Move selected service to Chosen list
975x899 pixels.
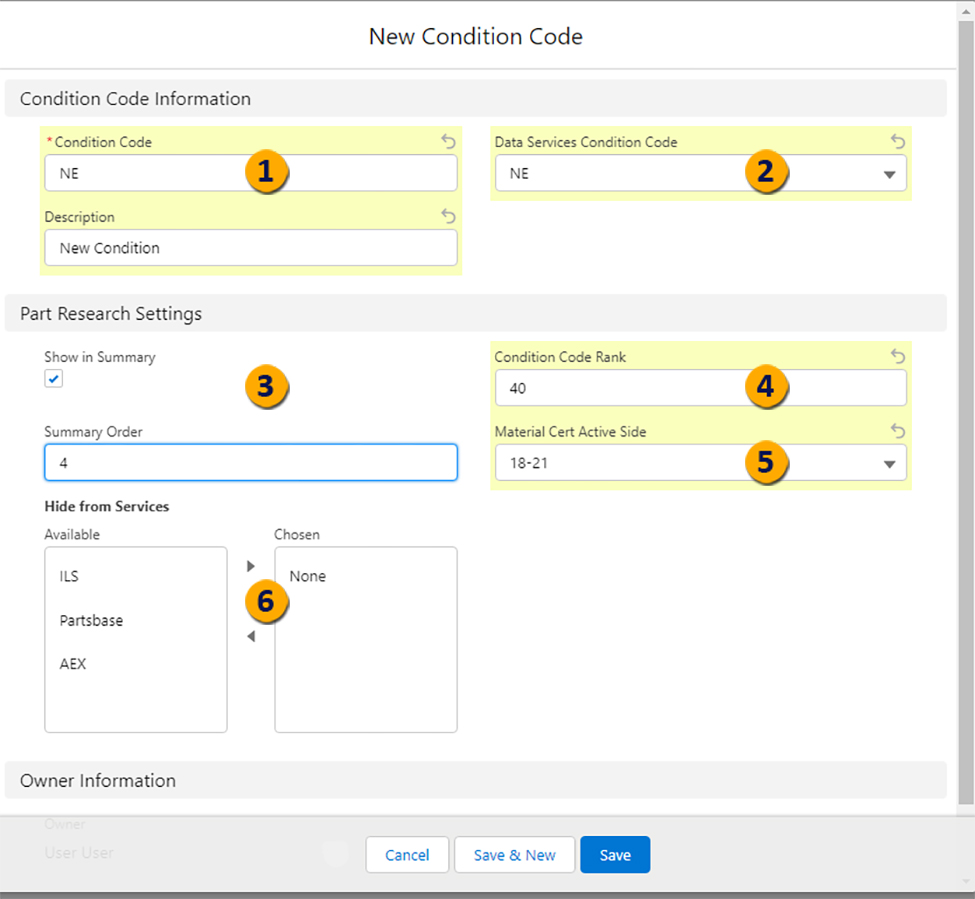[x=251, y=566]
